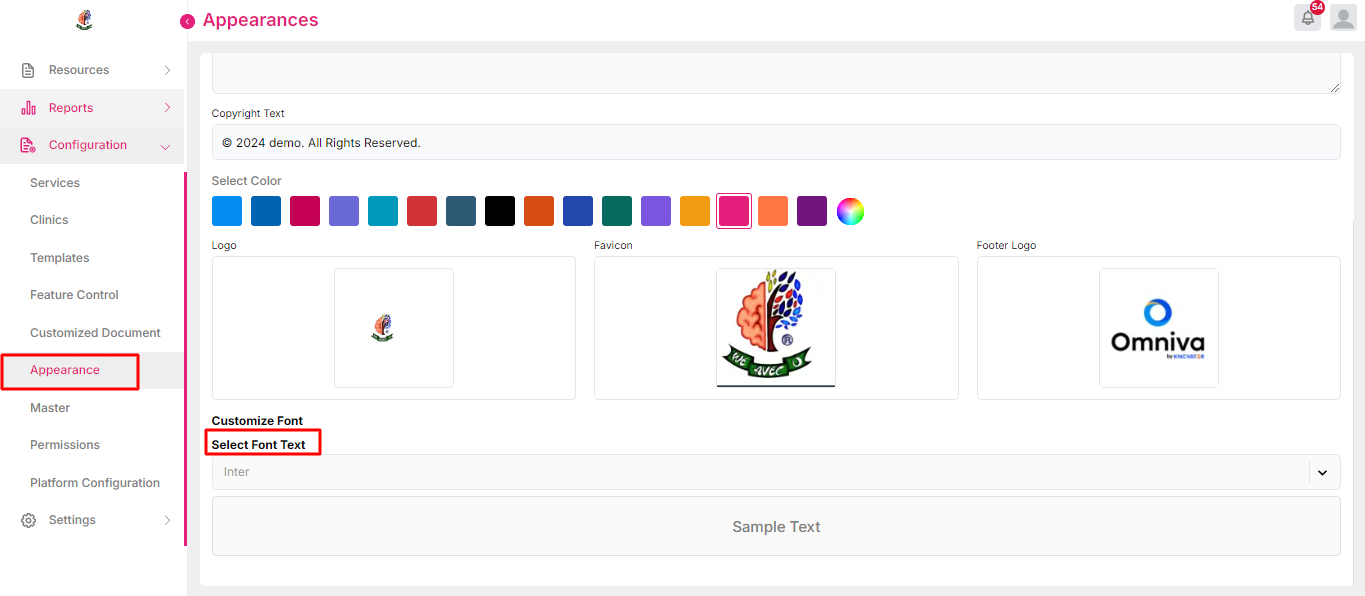Click the Omniva footer logo thumbnail
The image size is (1365, 596).
coord(1158,328)
